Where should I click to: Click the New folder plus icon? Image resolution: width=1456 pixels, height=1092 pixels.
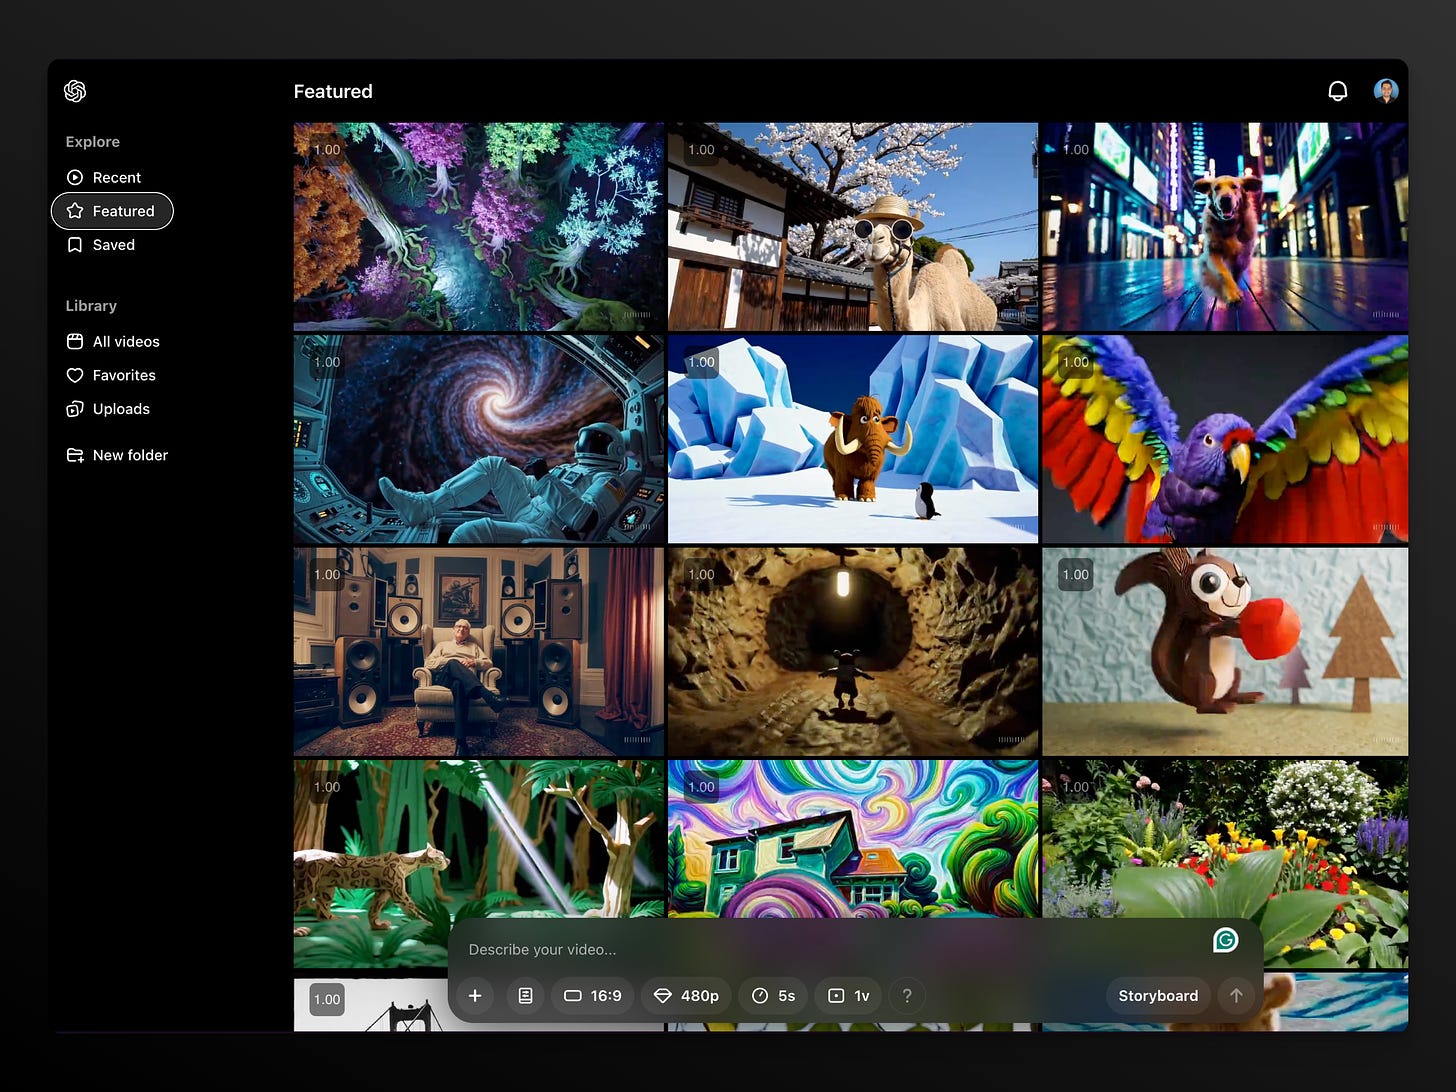pos(75,455)
